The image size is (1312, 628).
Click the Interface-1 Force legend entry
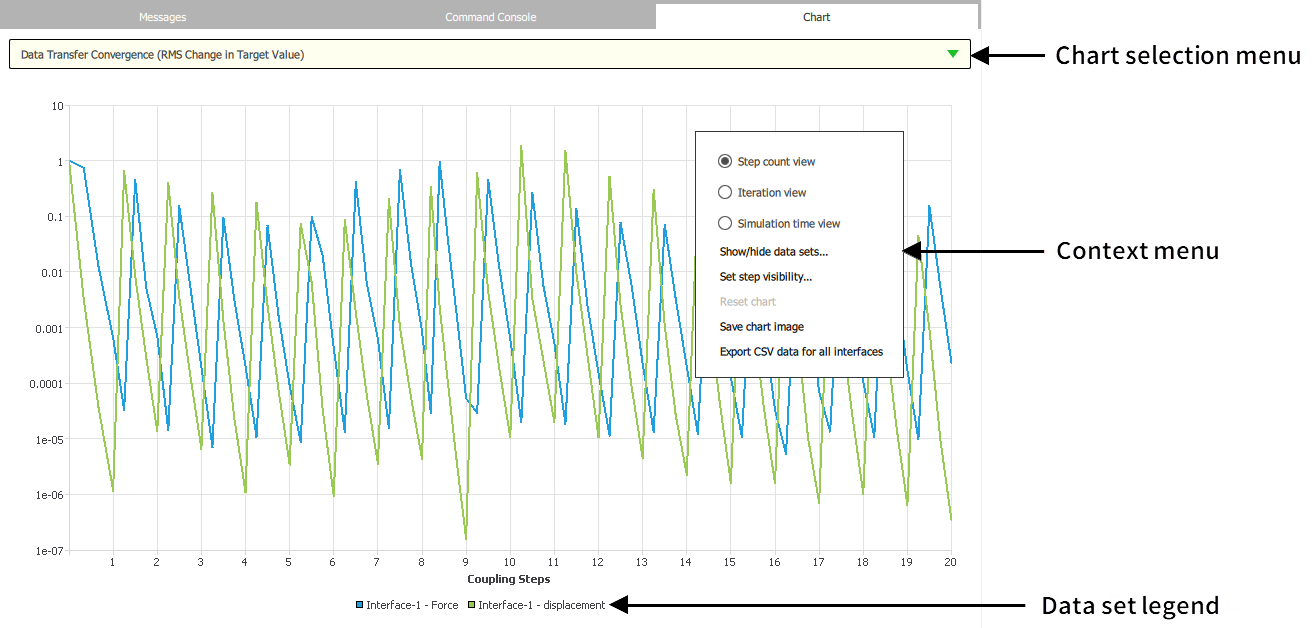[x=410, y=604]
